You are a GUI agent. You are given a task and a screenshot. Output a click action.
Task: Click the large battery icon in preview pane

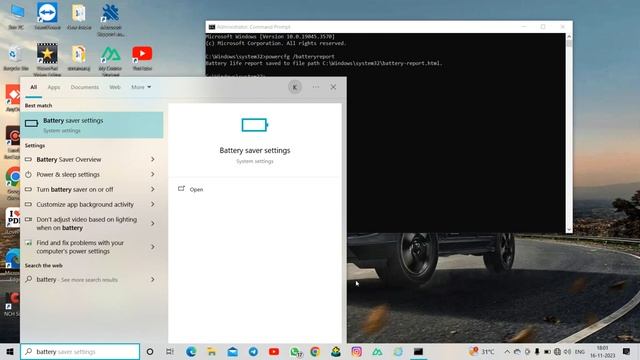255,125
